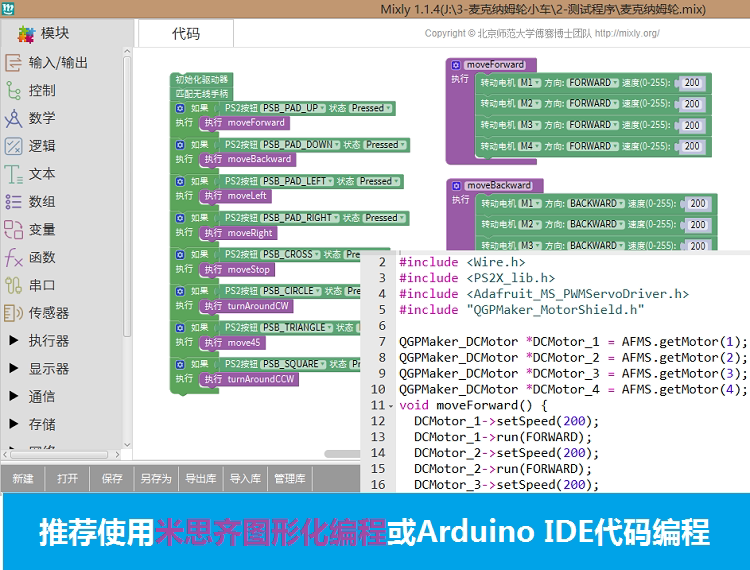Click the 模块 puzzle piece icon

point(26,33)
